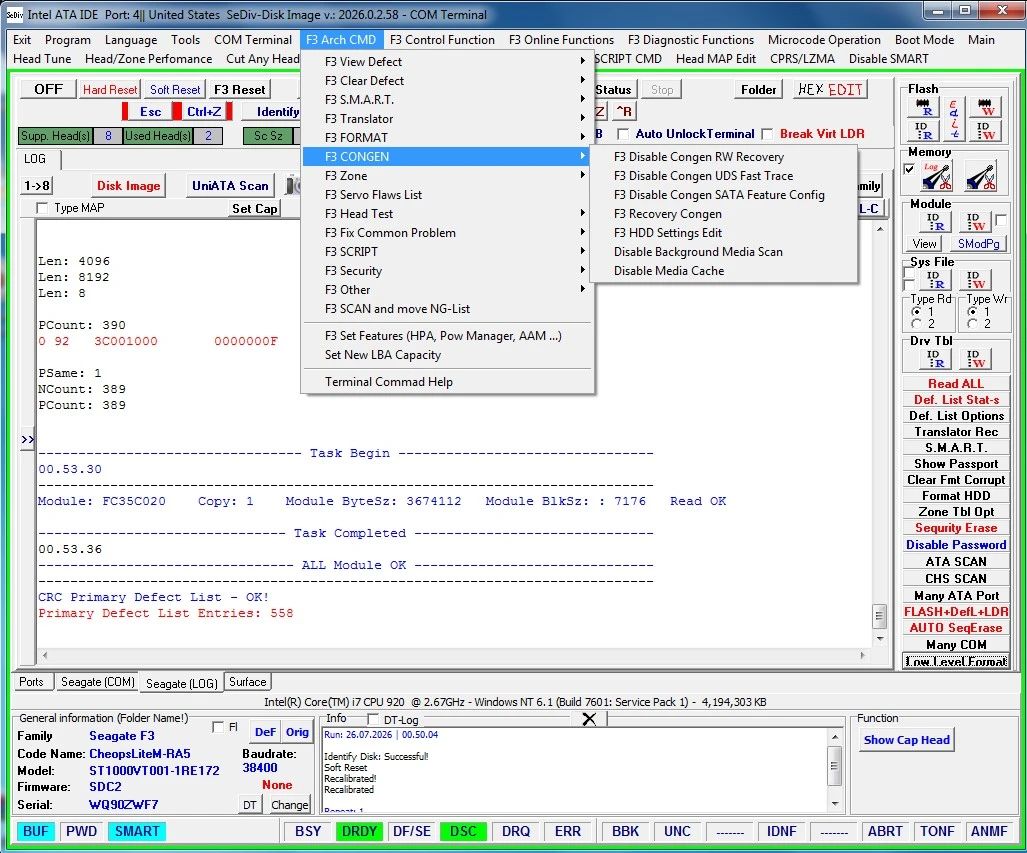Click the log horizontal scrollbar left arrow
Image resolution: width=1027 pixels, height=853 pixels.
(x=45, y=655)
